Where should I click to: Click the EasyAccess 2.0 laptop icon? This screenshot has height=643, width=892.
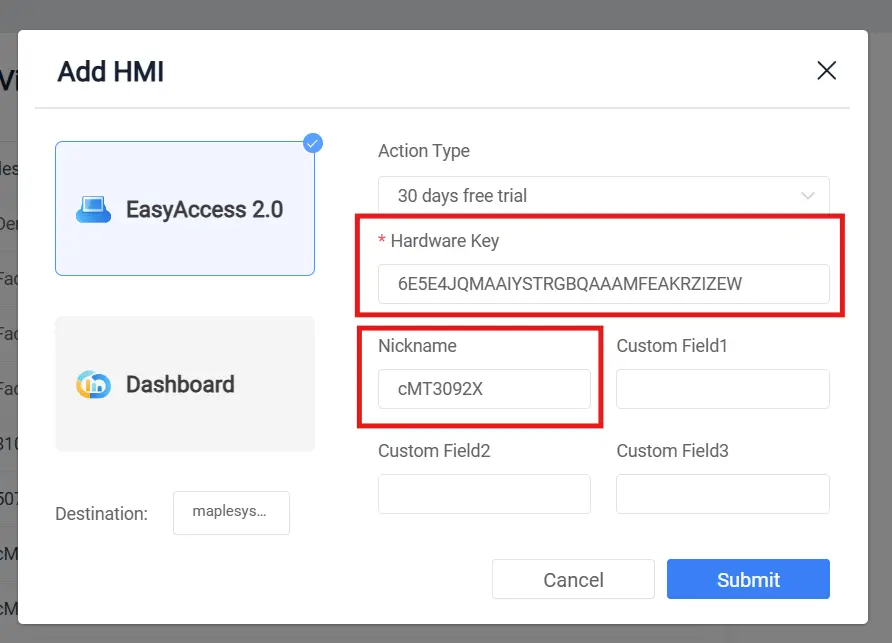93,210
